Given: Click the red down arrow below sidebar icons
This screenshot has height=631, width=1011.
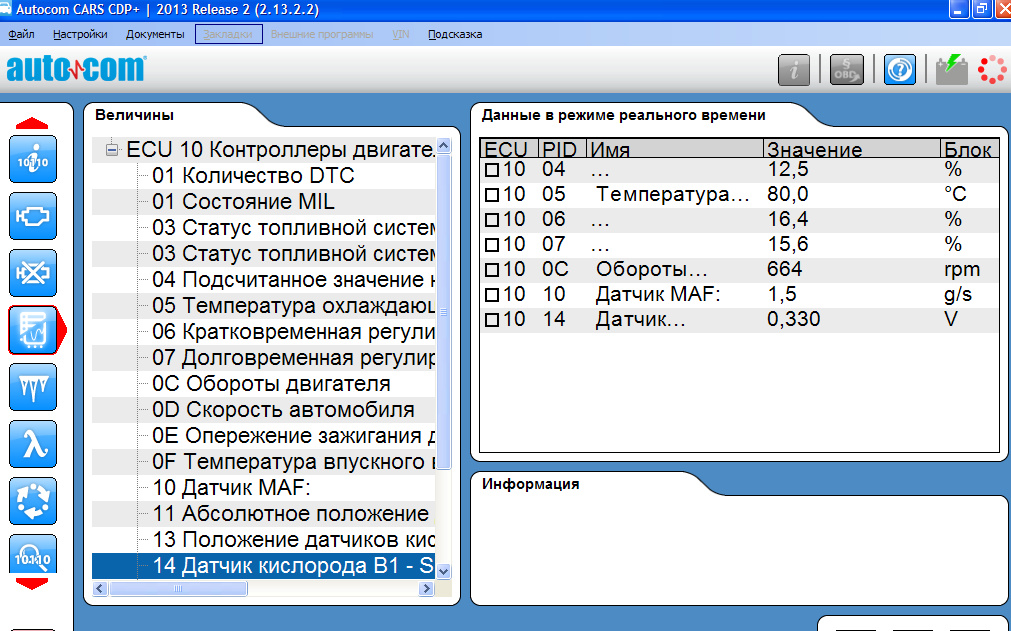Looking at the screenshot, I should pos(33,583).
